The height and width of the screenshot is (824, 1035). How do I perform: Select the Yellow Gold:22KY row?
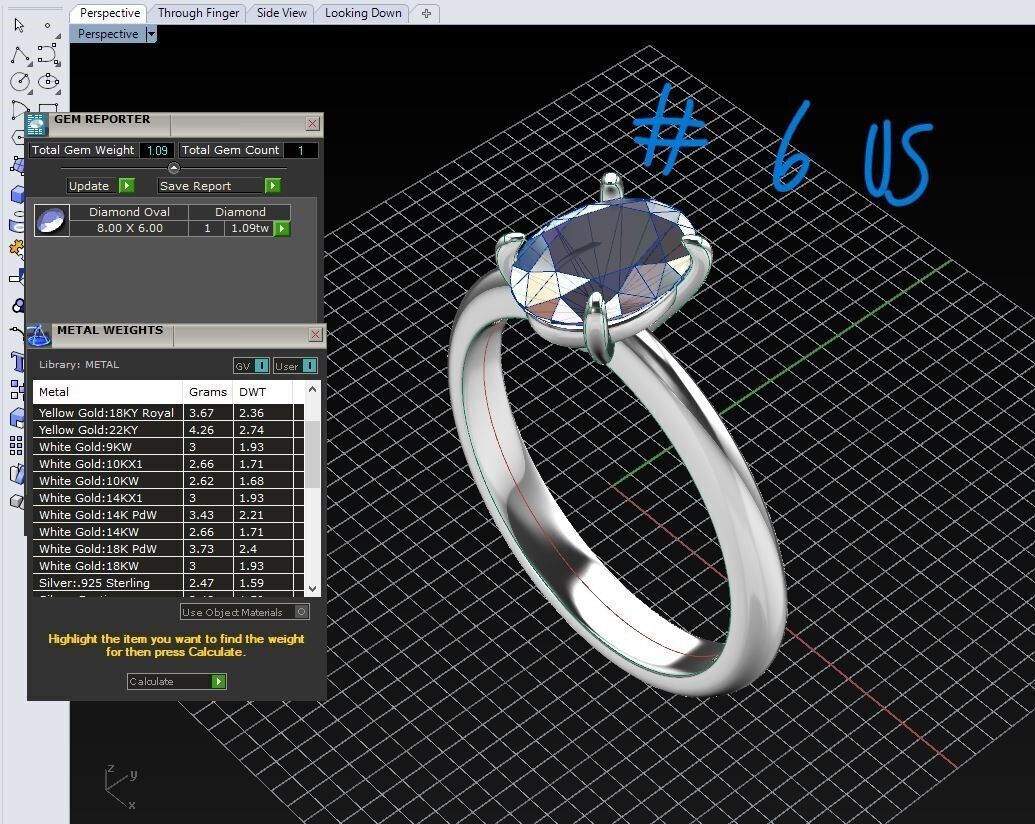point(168,430)
